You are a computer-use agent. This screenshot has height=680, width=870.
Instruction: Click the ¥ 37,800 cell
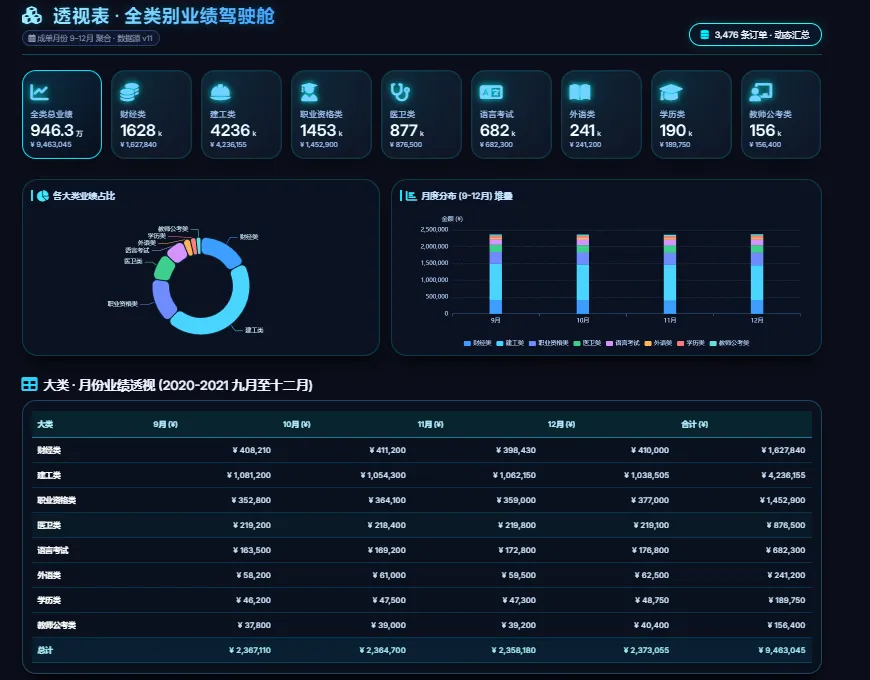(x=254, y=625)
